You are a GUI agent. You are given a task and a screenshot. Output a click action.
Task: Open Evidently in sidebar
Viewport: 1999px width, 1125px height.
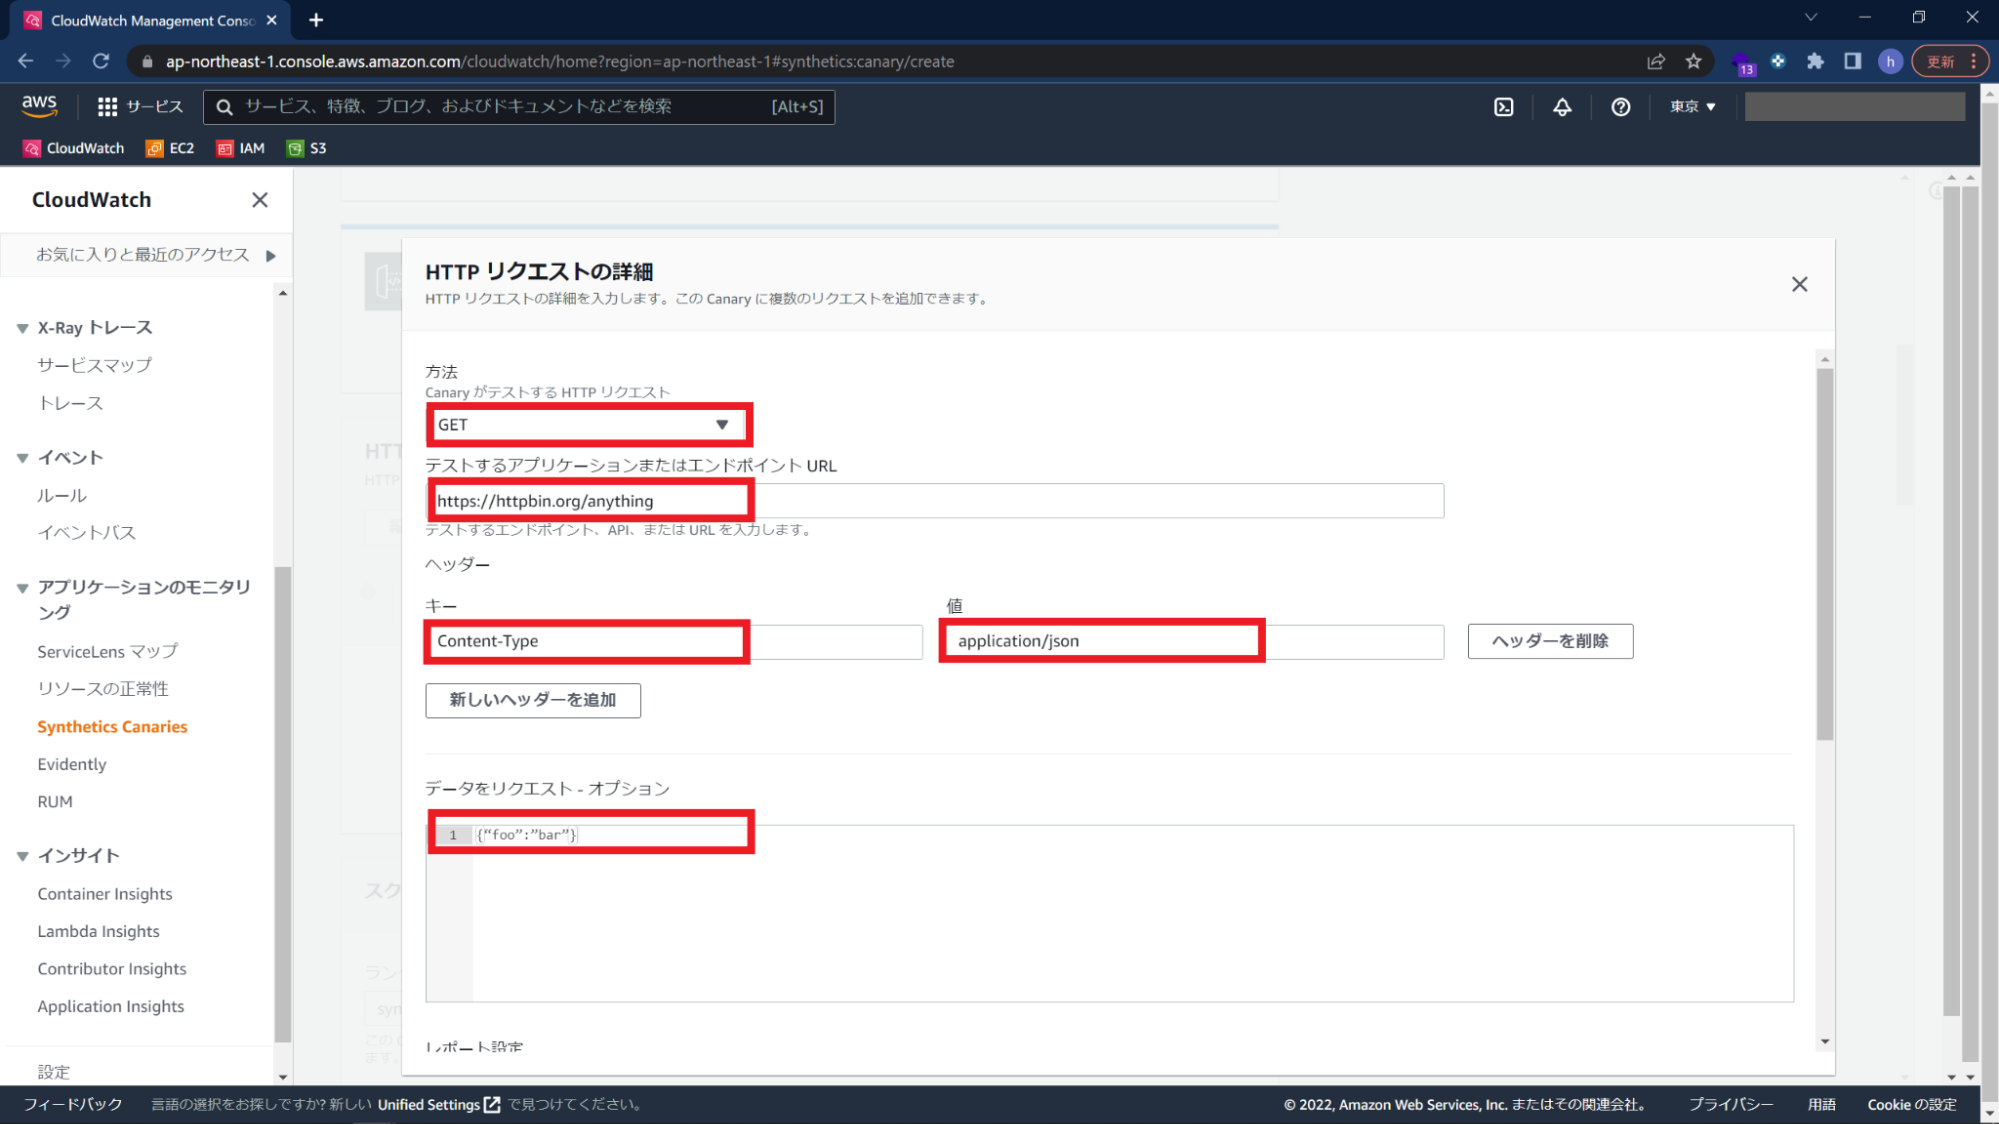pos(72,765)
